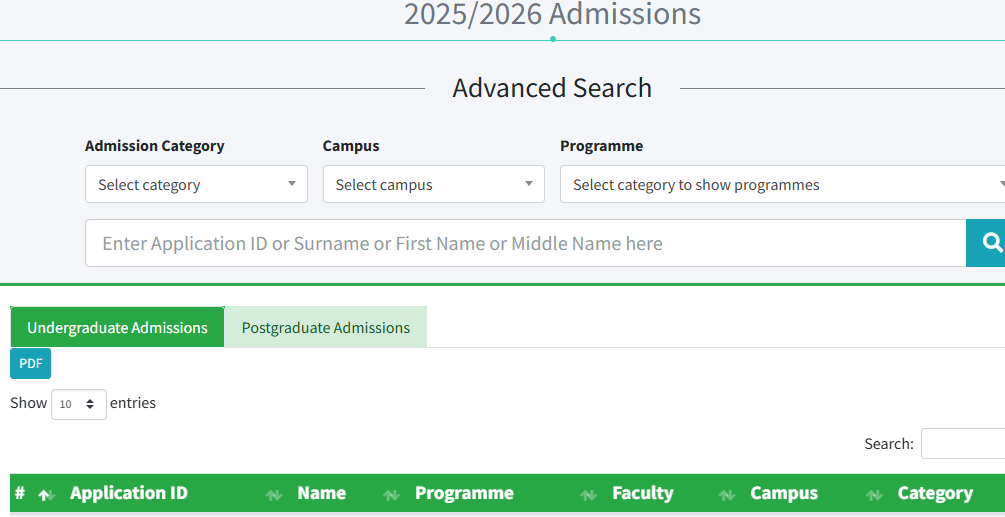
Task: Click the table Search filter box
Action: [x=963, y=443]
